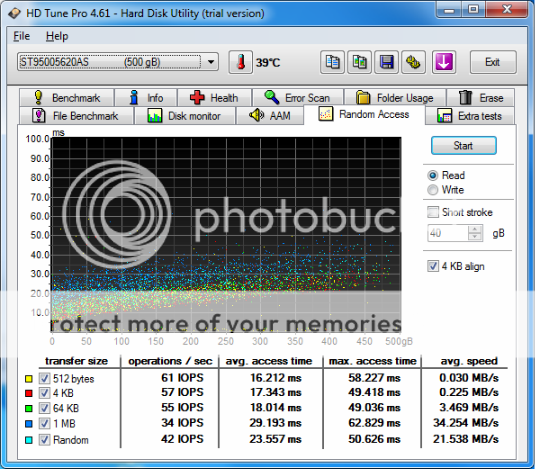Click the floppy disk save icon
This screenshot has width=535, height=469.
coord(386,62)
